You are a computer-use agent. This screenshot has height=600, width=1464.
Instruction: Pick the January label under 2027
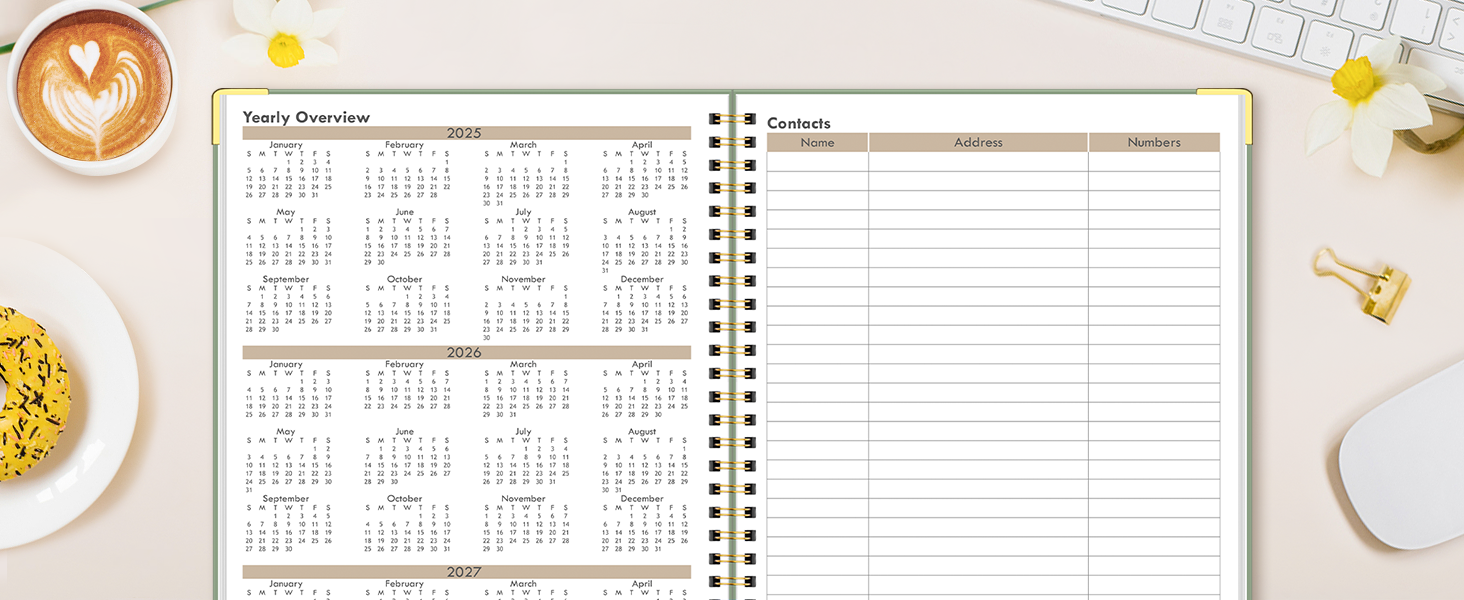(286, 584)
